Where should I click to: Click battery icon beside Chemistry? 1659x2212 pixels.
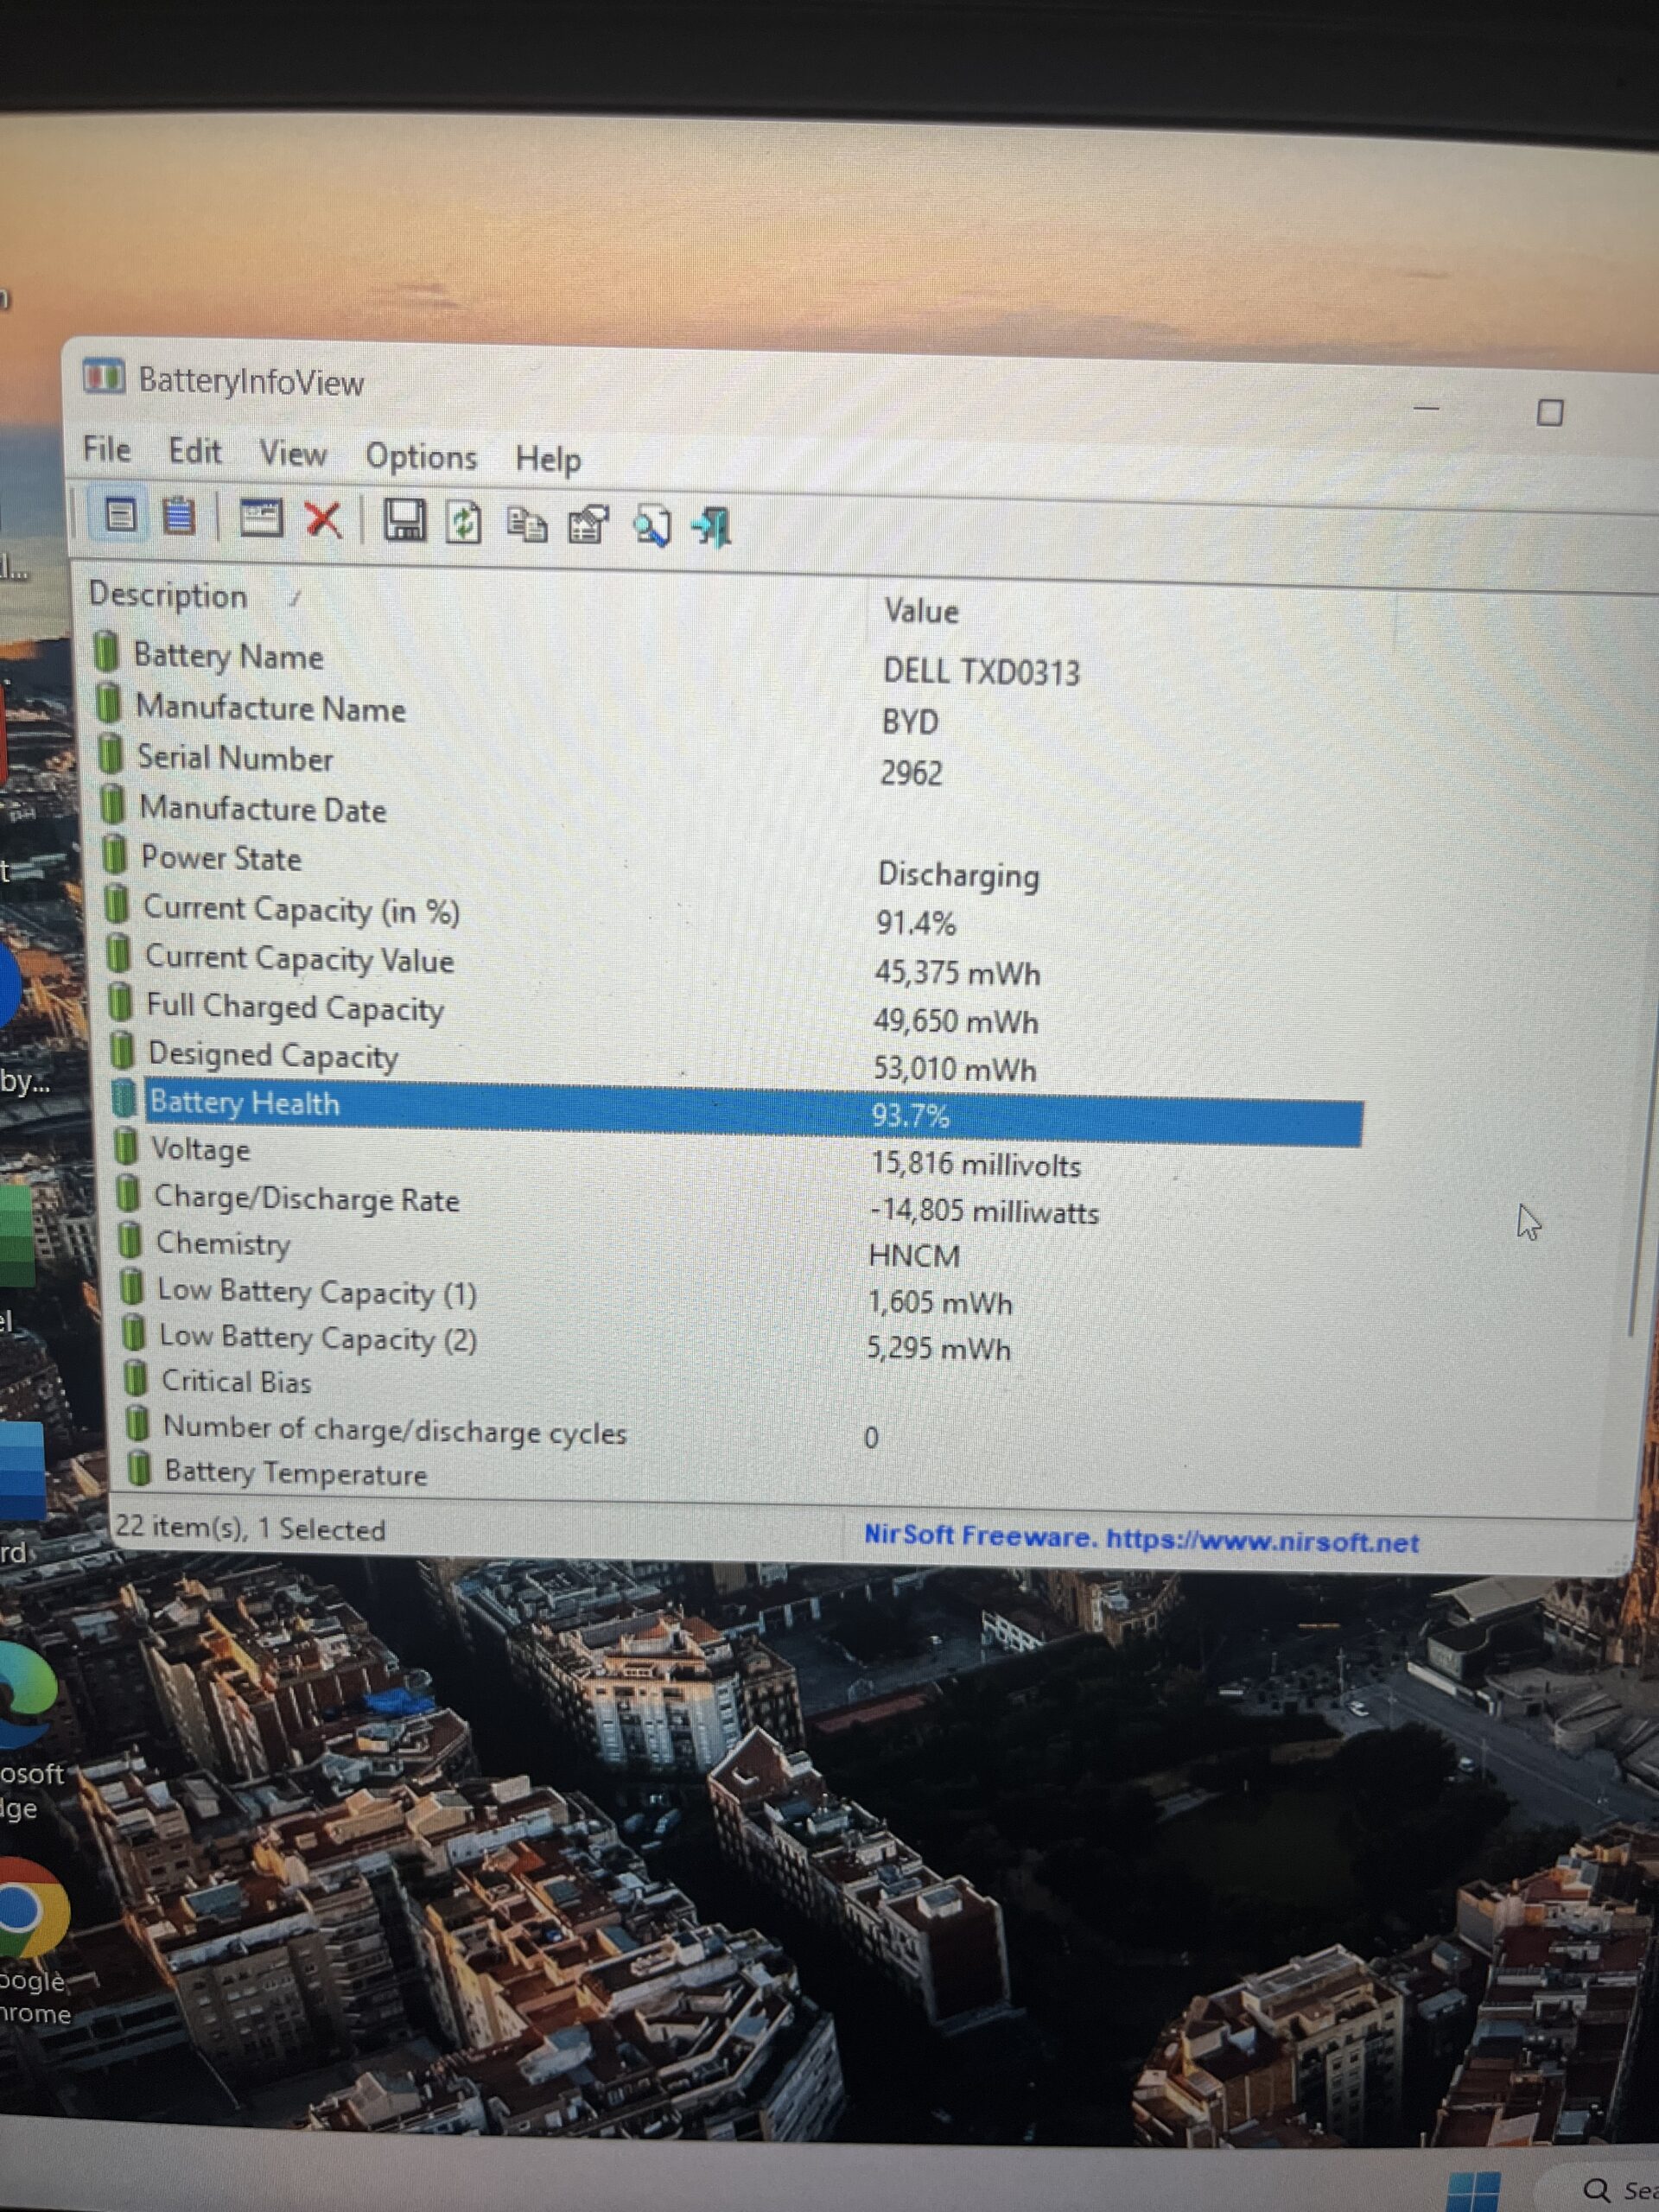coord(130,1240)
